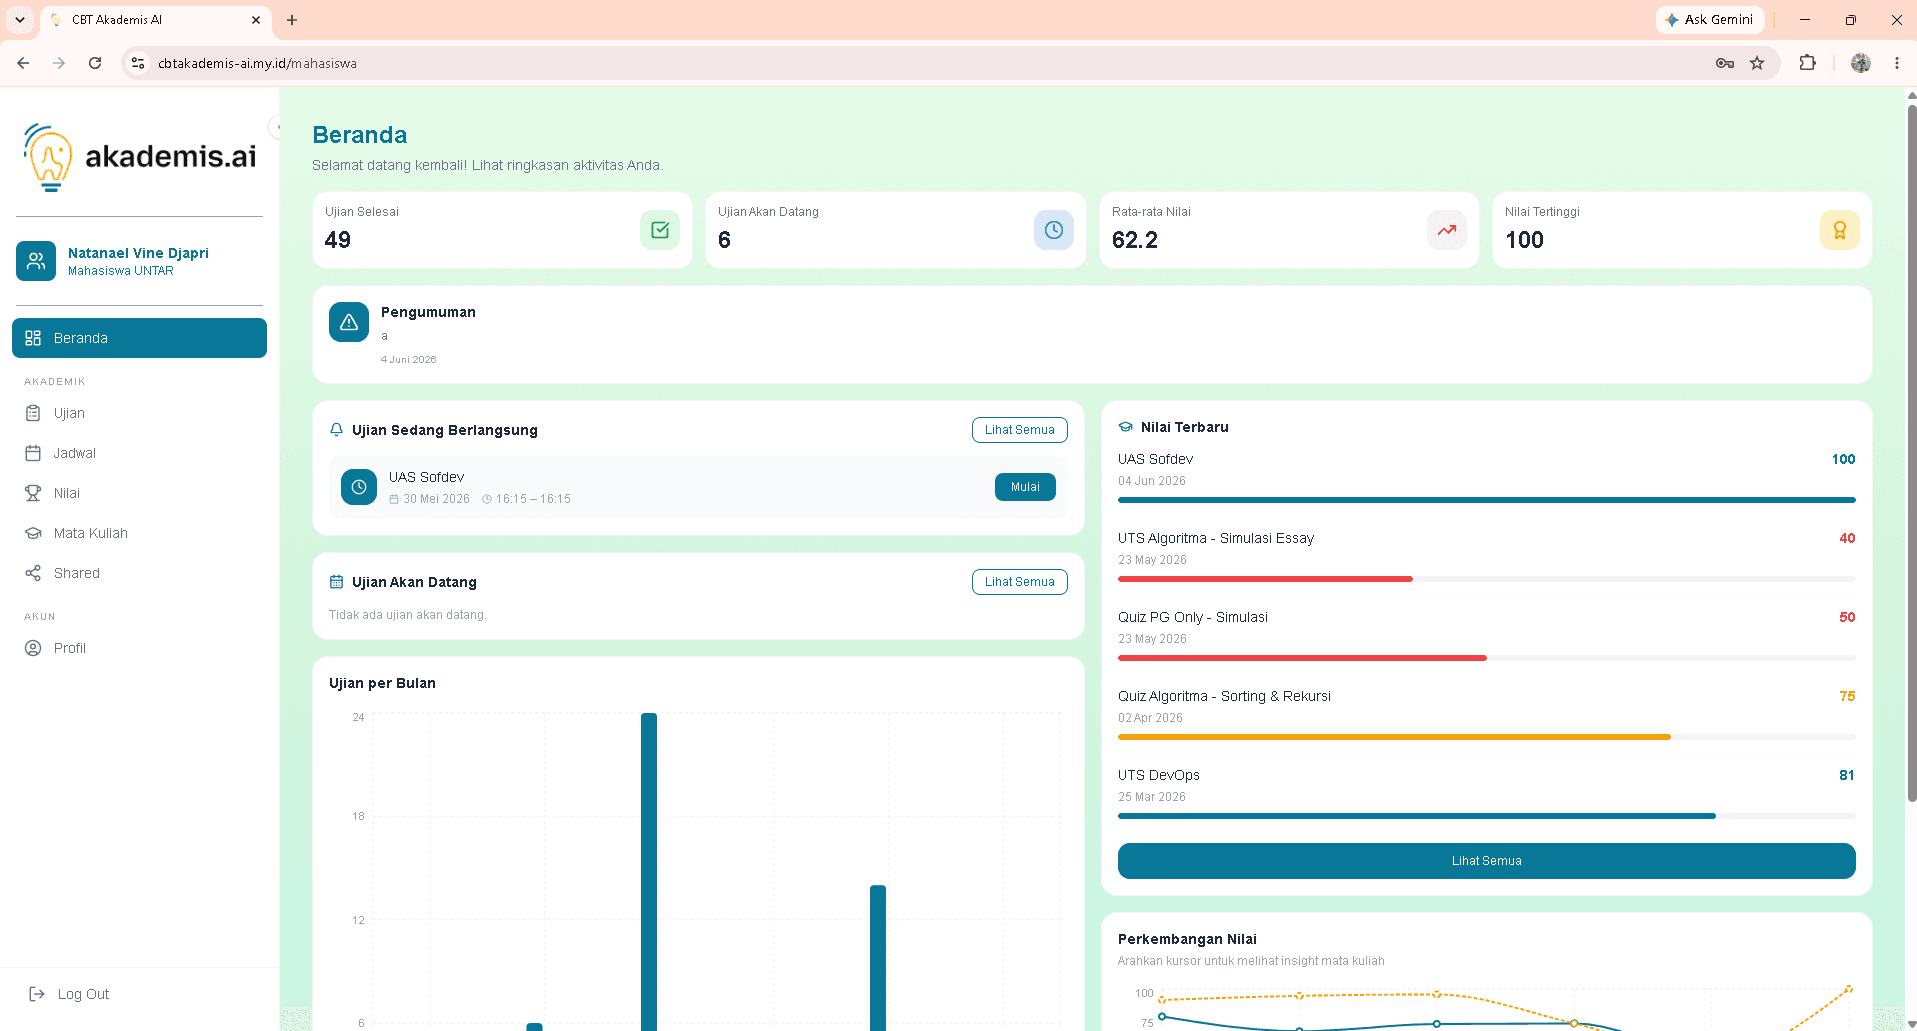
Task: Click the site information icon in address bar
Action: [x=138, y=63]
